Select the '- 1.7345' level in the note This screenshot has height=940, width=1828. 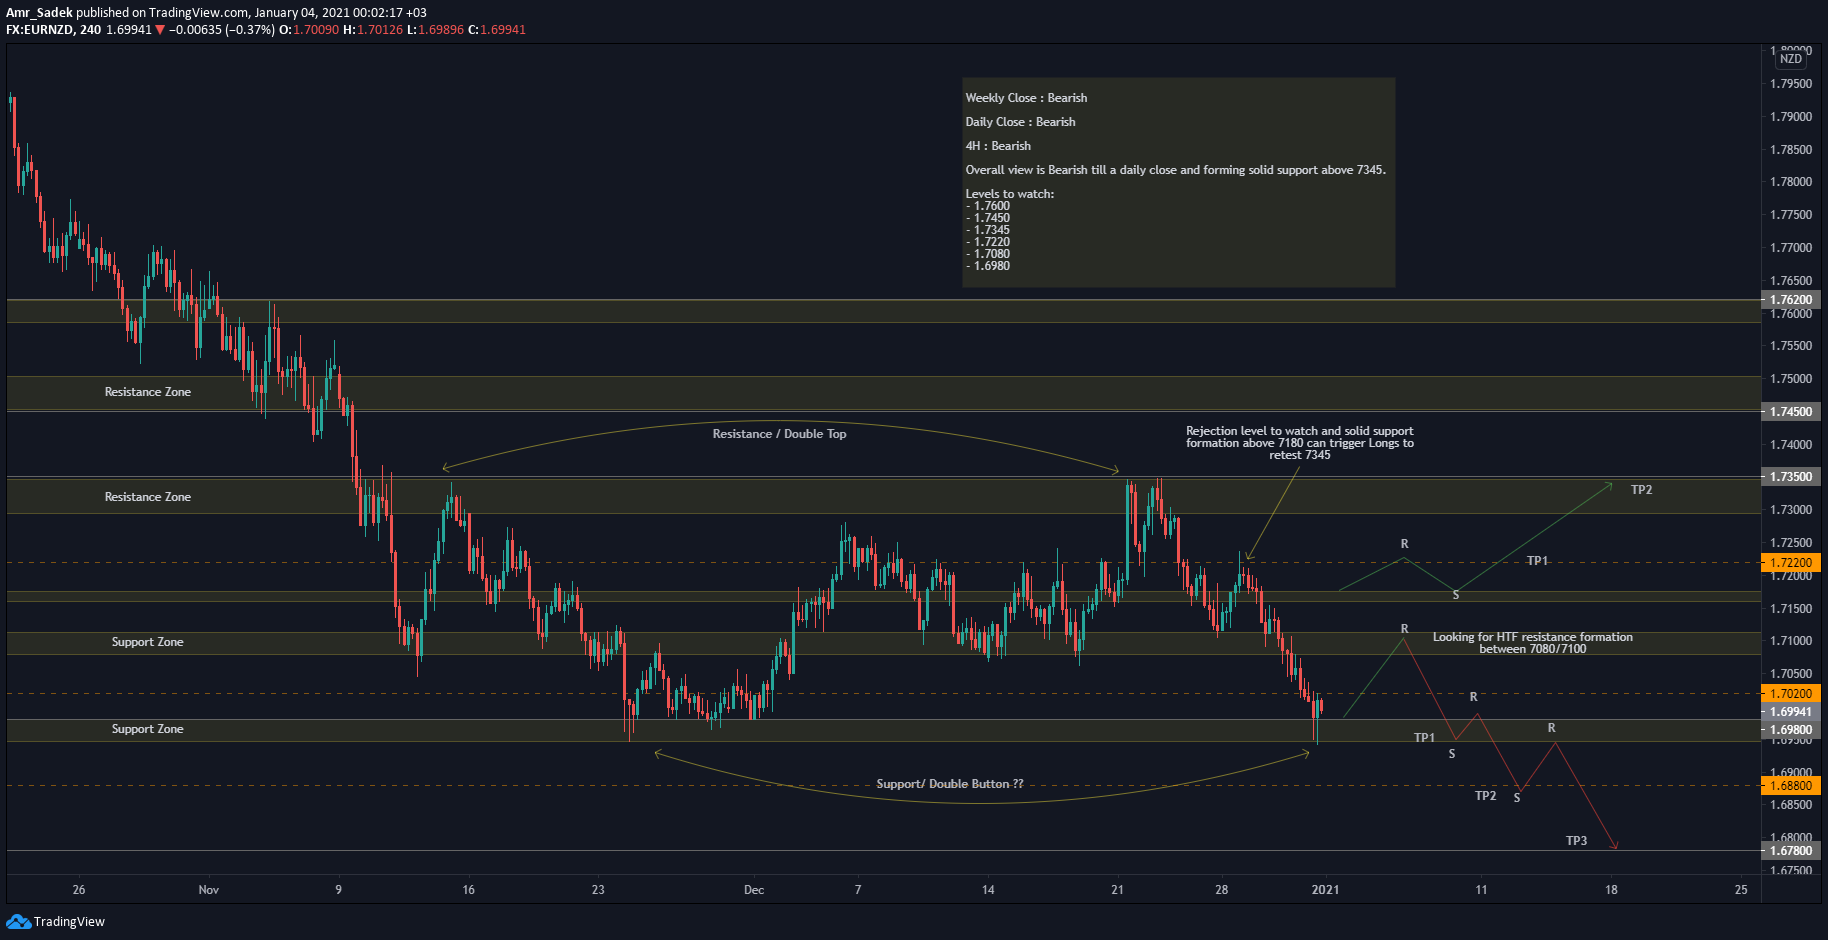(x=988, y=230)
